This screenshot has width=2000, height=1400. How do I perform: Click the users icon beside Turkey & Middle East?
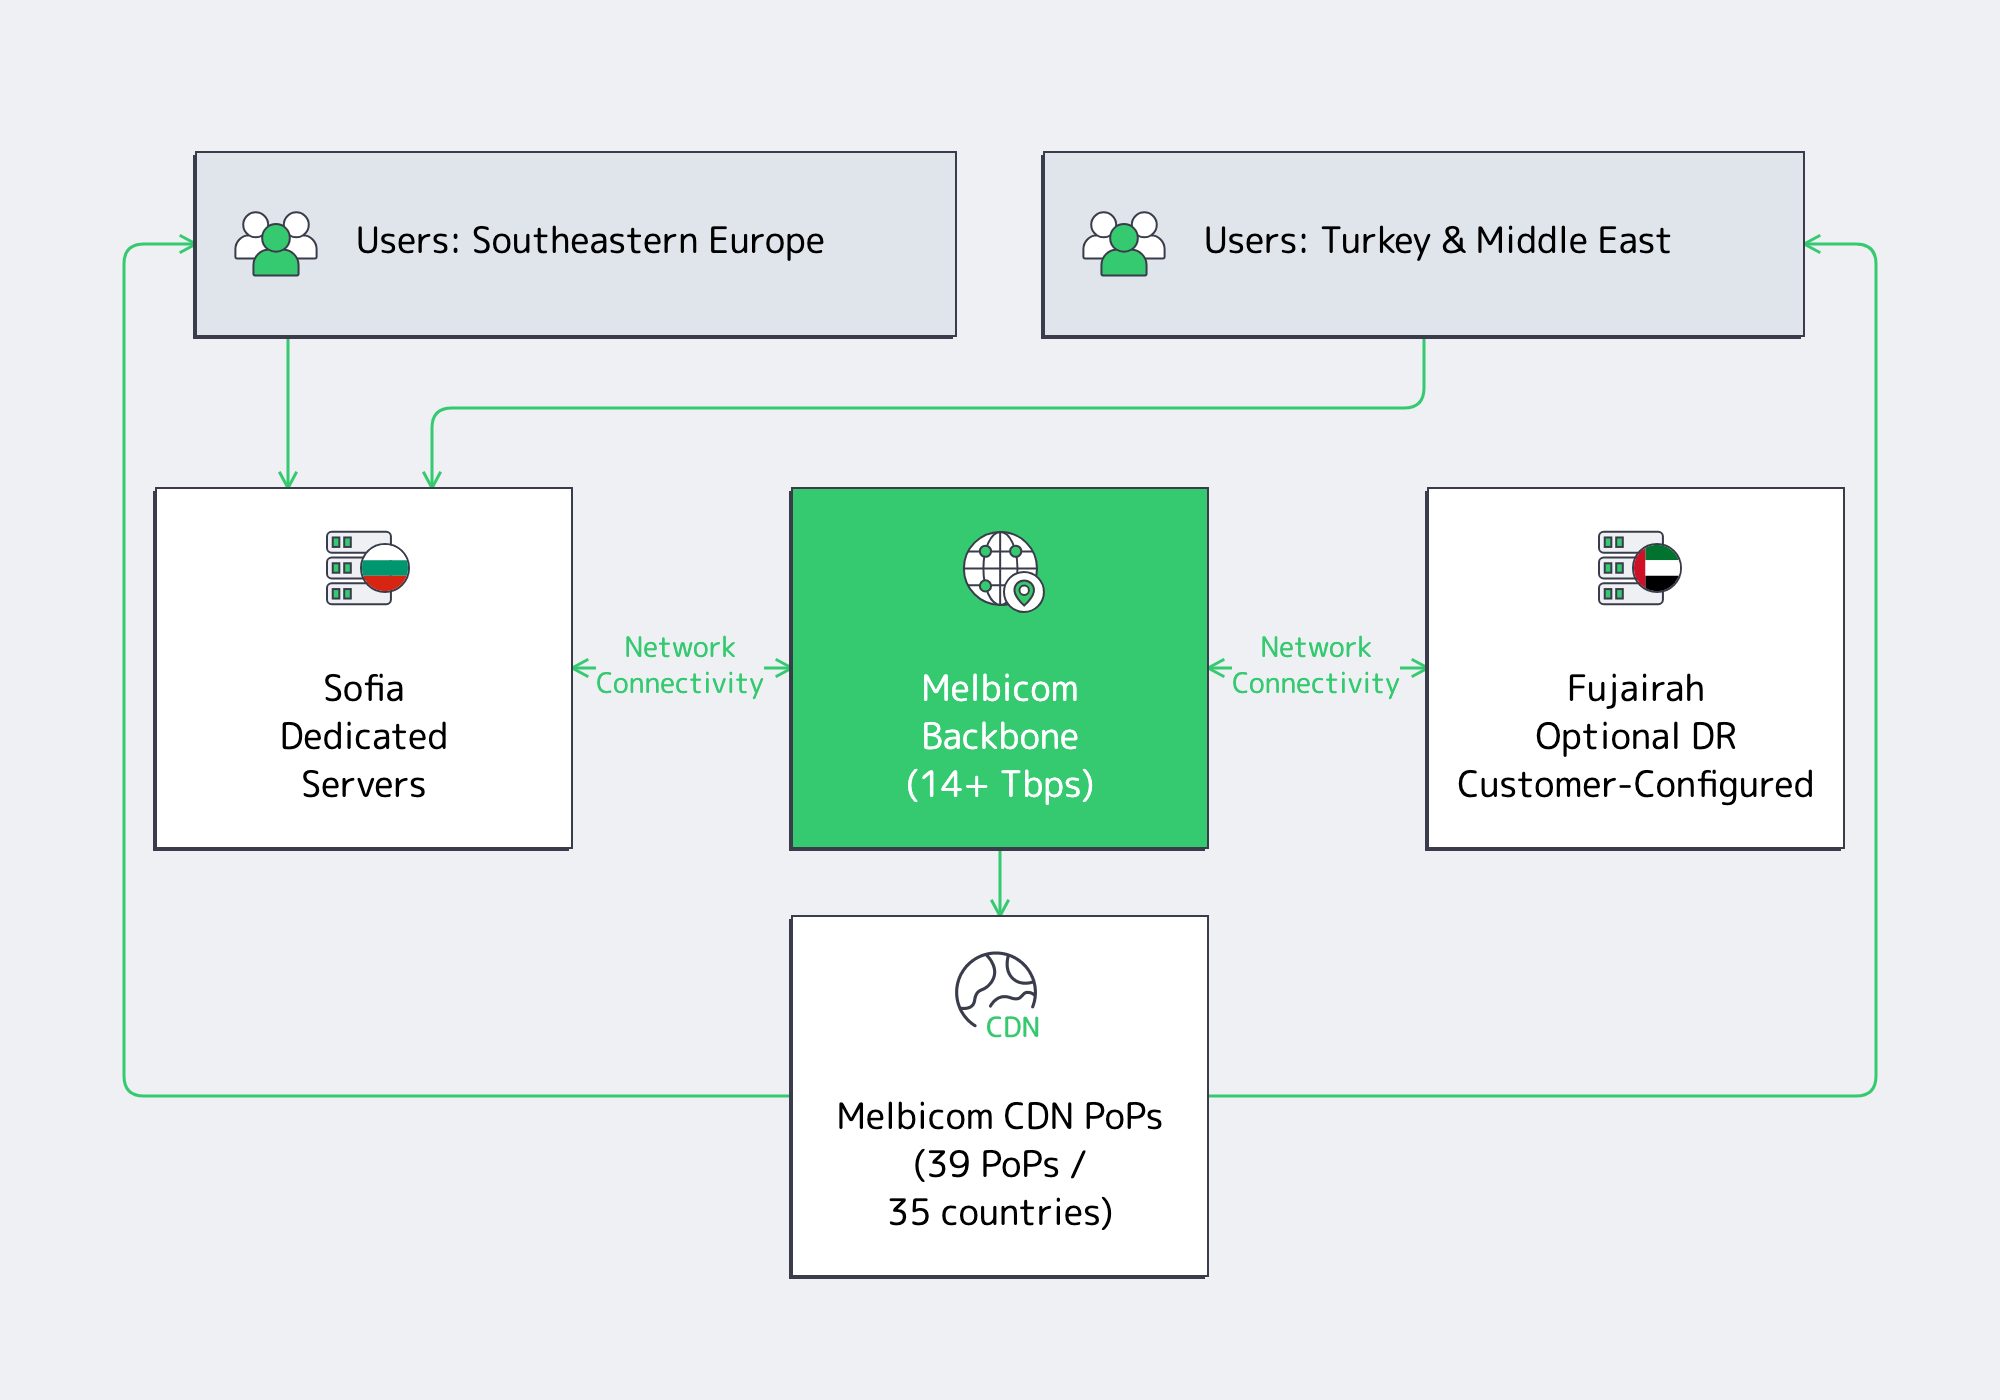[1124, 243]
